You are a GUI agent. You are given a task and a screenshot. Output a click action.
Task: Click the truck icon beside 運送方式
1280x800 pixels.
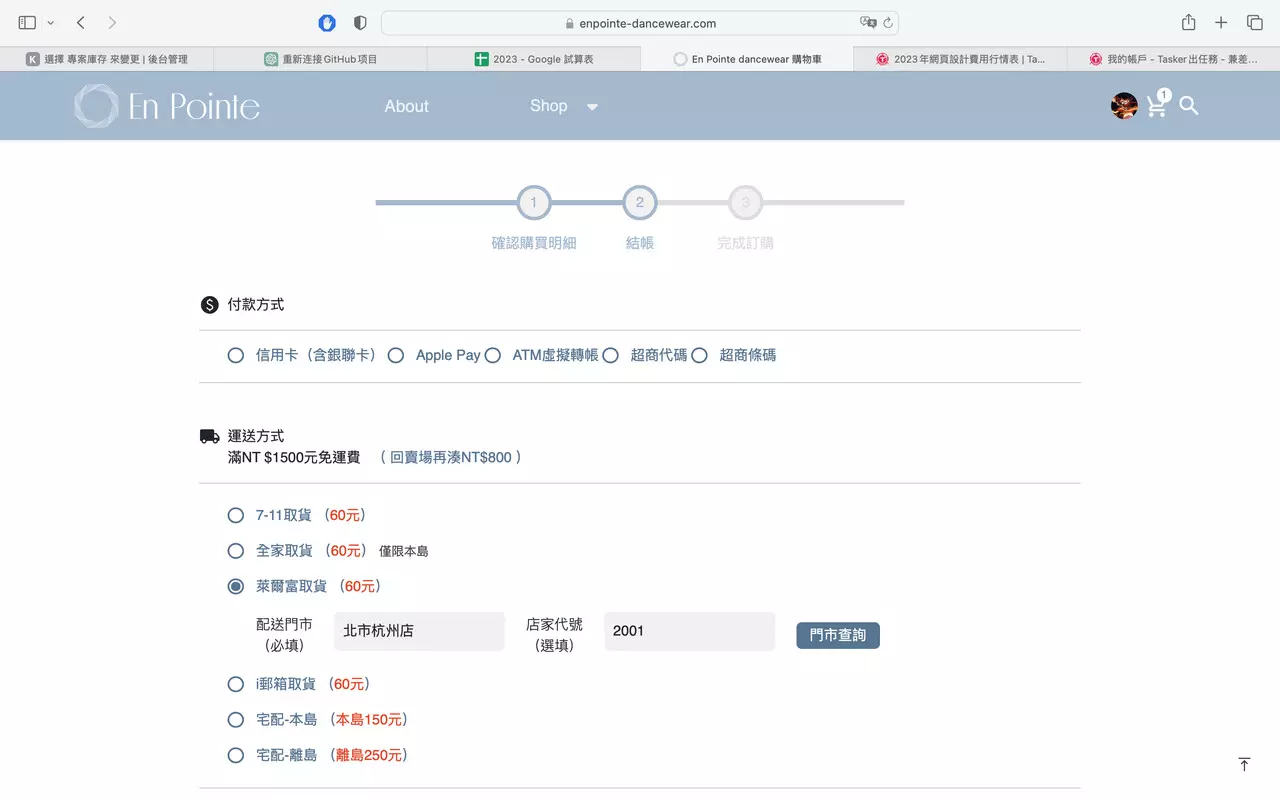(209, 434)
